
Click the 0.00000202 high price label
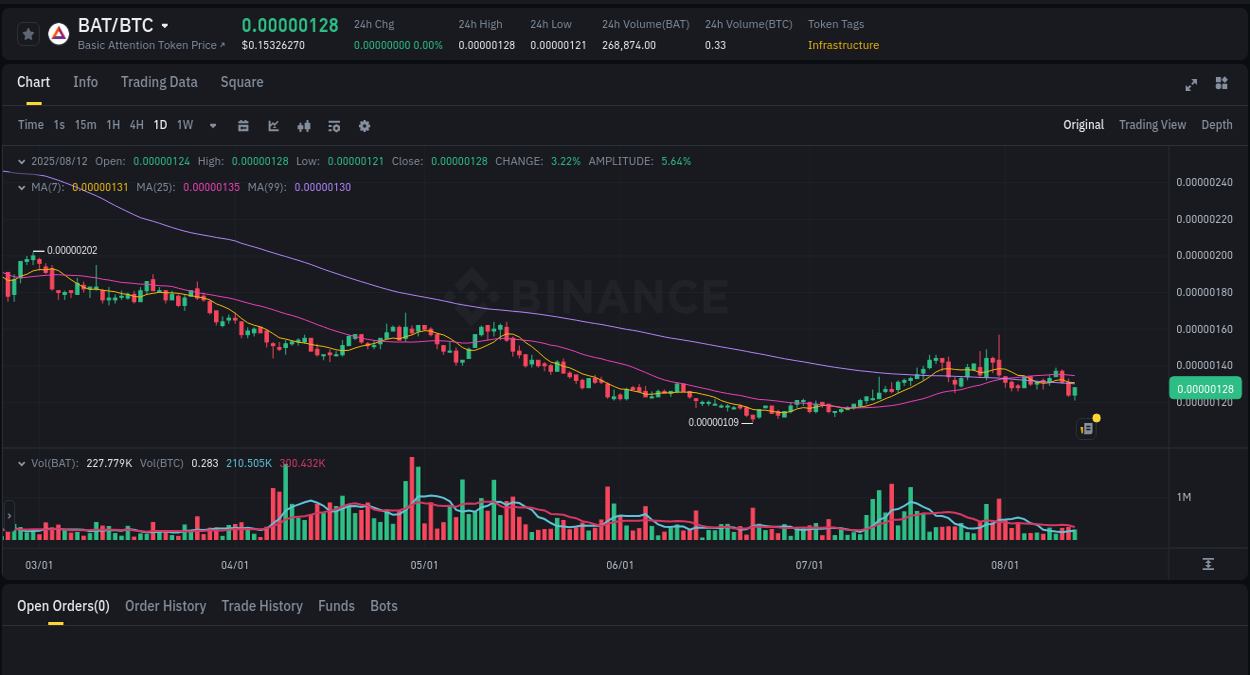coord(72,250)
